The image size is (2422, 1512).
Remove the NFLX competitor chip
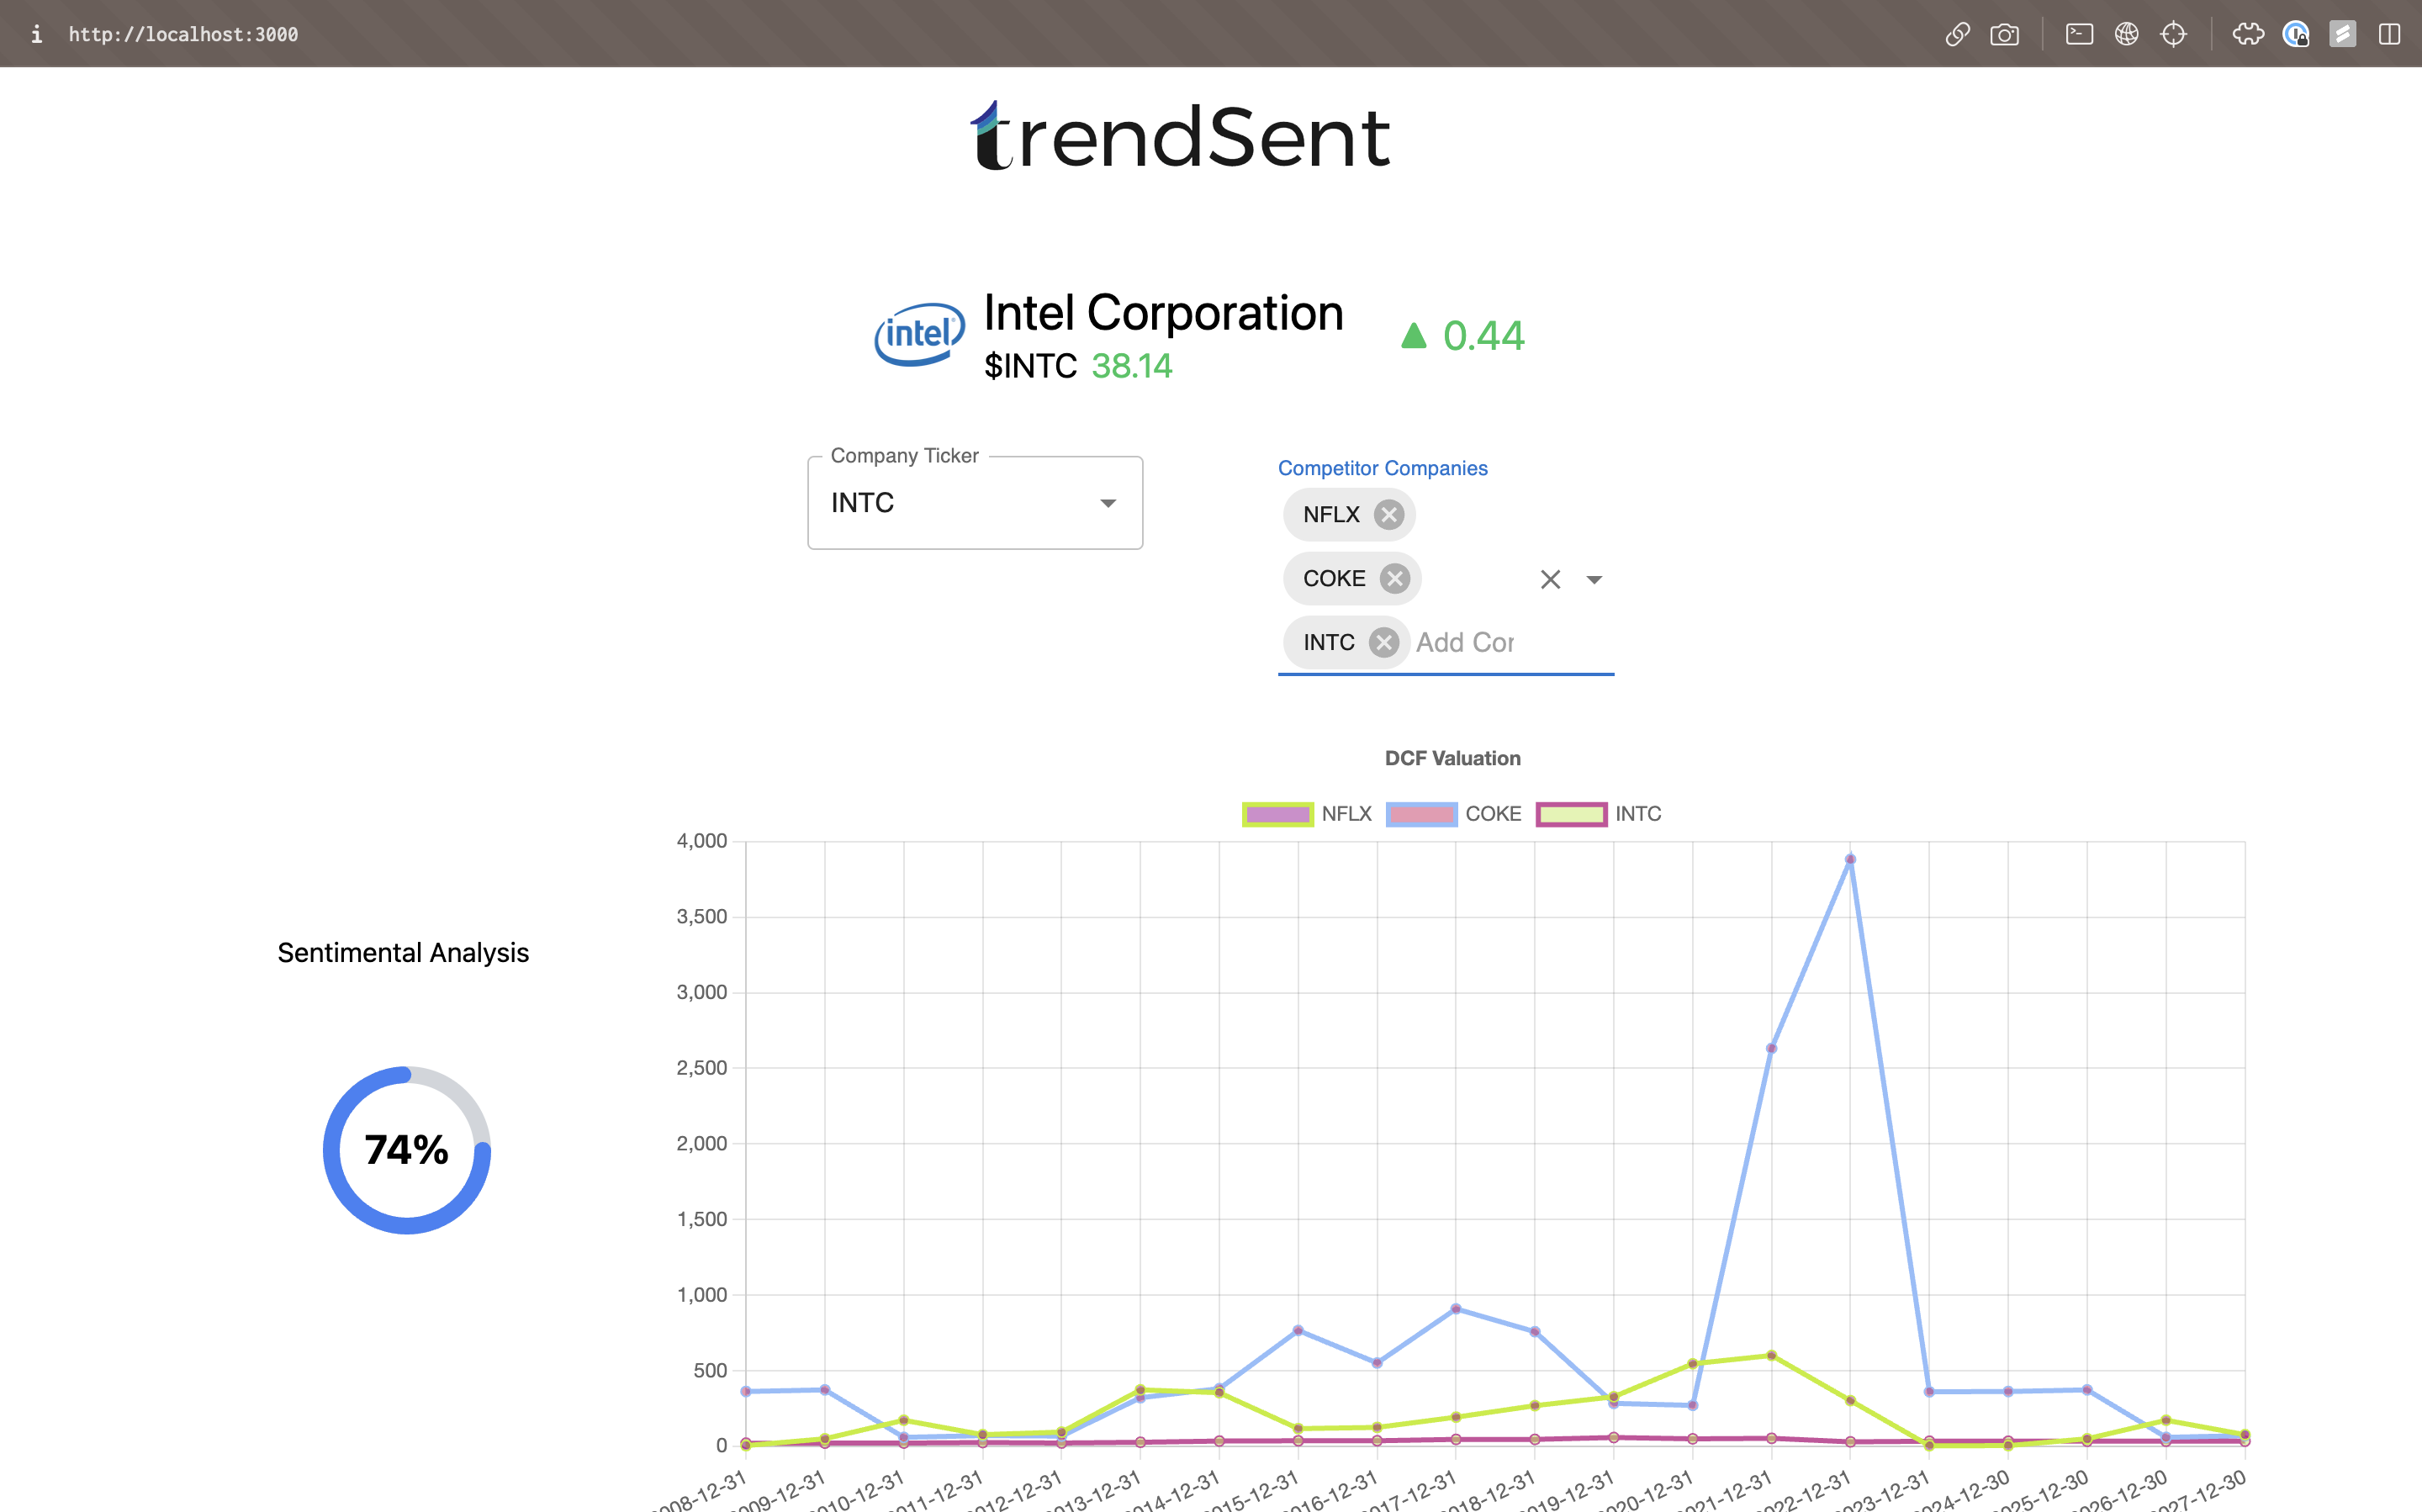1388,515
